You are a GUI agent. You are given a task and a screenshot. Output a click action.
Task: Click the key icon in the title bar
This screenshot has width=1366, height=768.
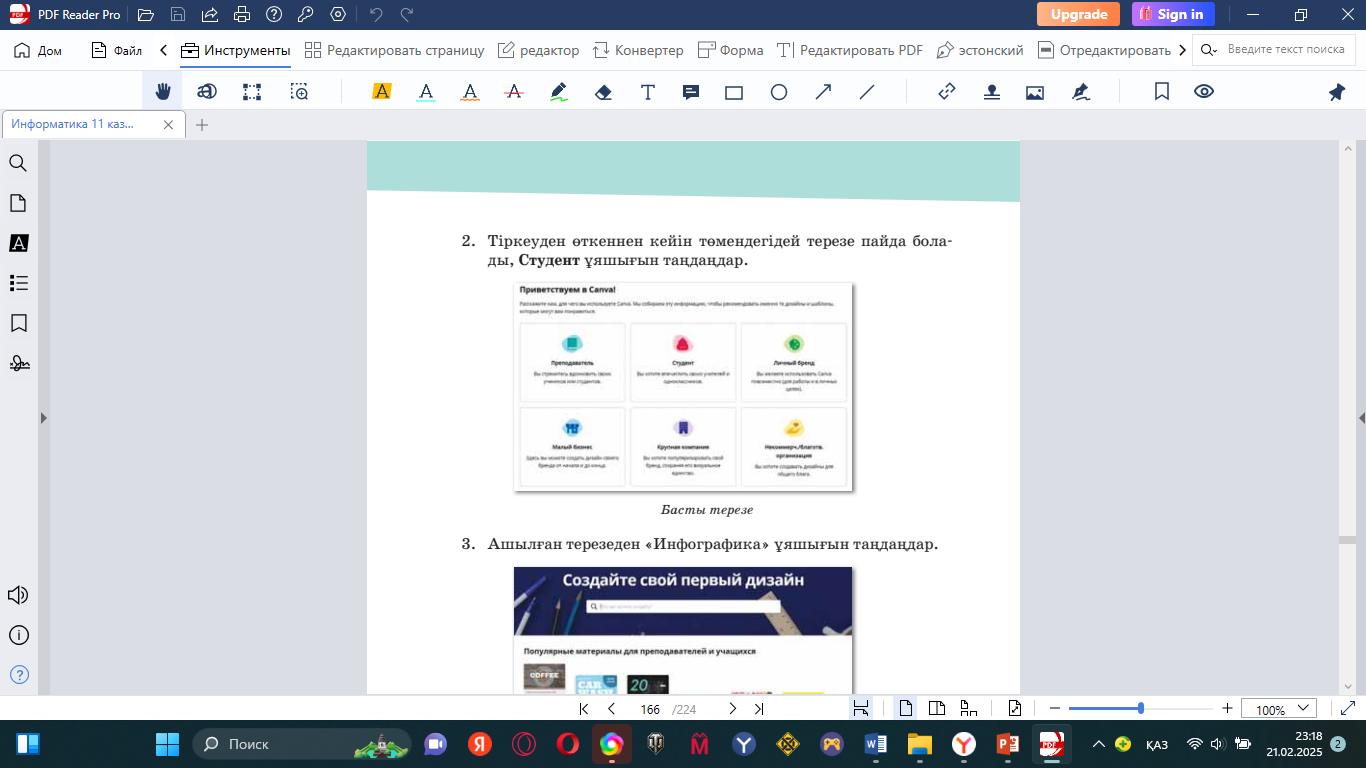click(305, 15)
